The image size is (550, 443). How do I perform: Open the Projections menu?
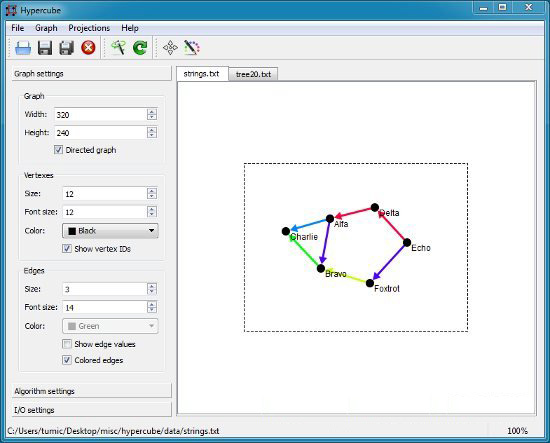89,28
